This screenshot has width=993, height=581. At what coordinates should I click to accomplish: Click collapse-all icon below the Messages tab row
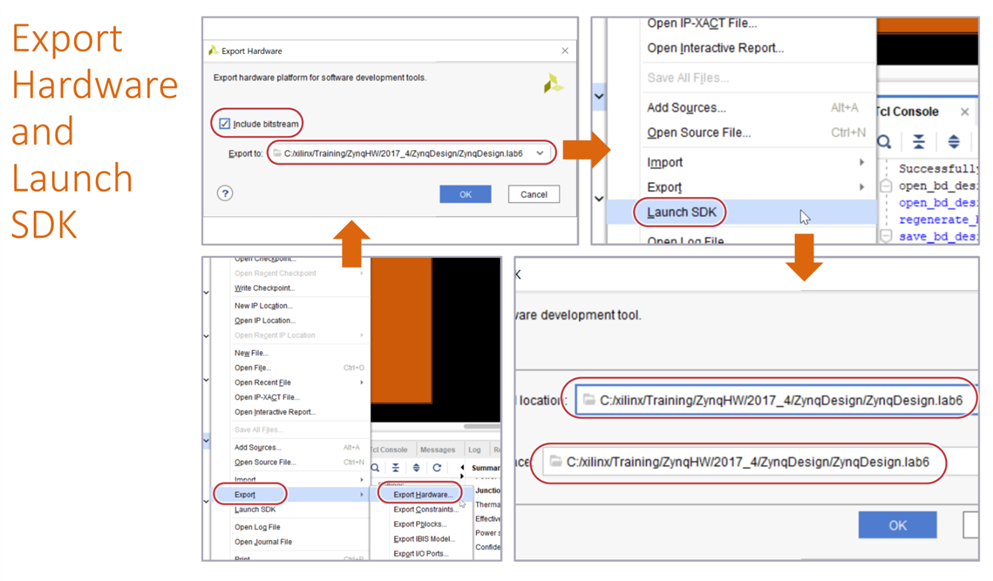click(395, 468)
